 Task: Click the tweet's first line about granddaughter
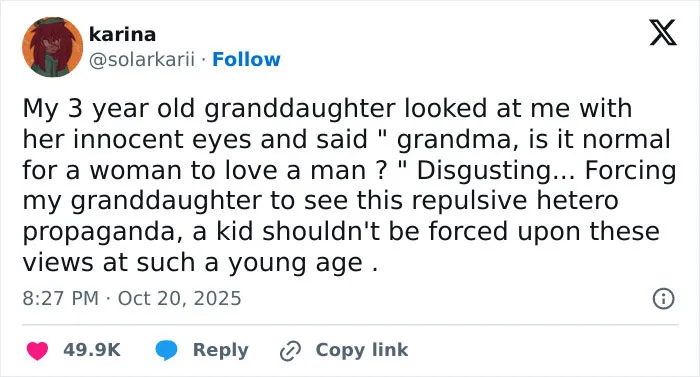[x=327, y=109]
